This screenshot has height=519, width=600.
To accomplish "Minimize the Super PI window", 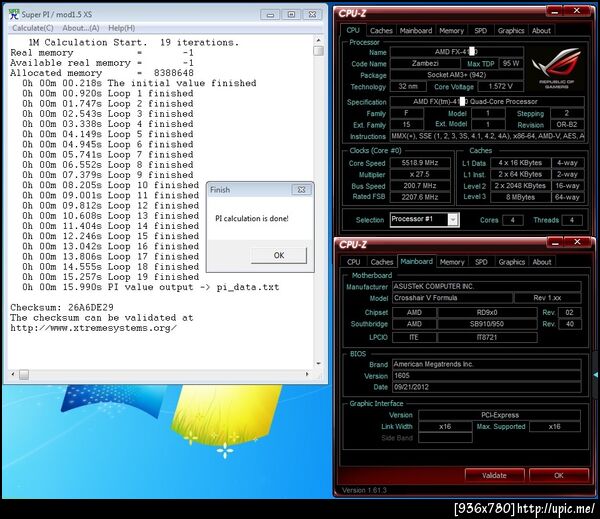I will click(270, 15).
